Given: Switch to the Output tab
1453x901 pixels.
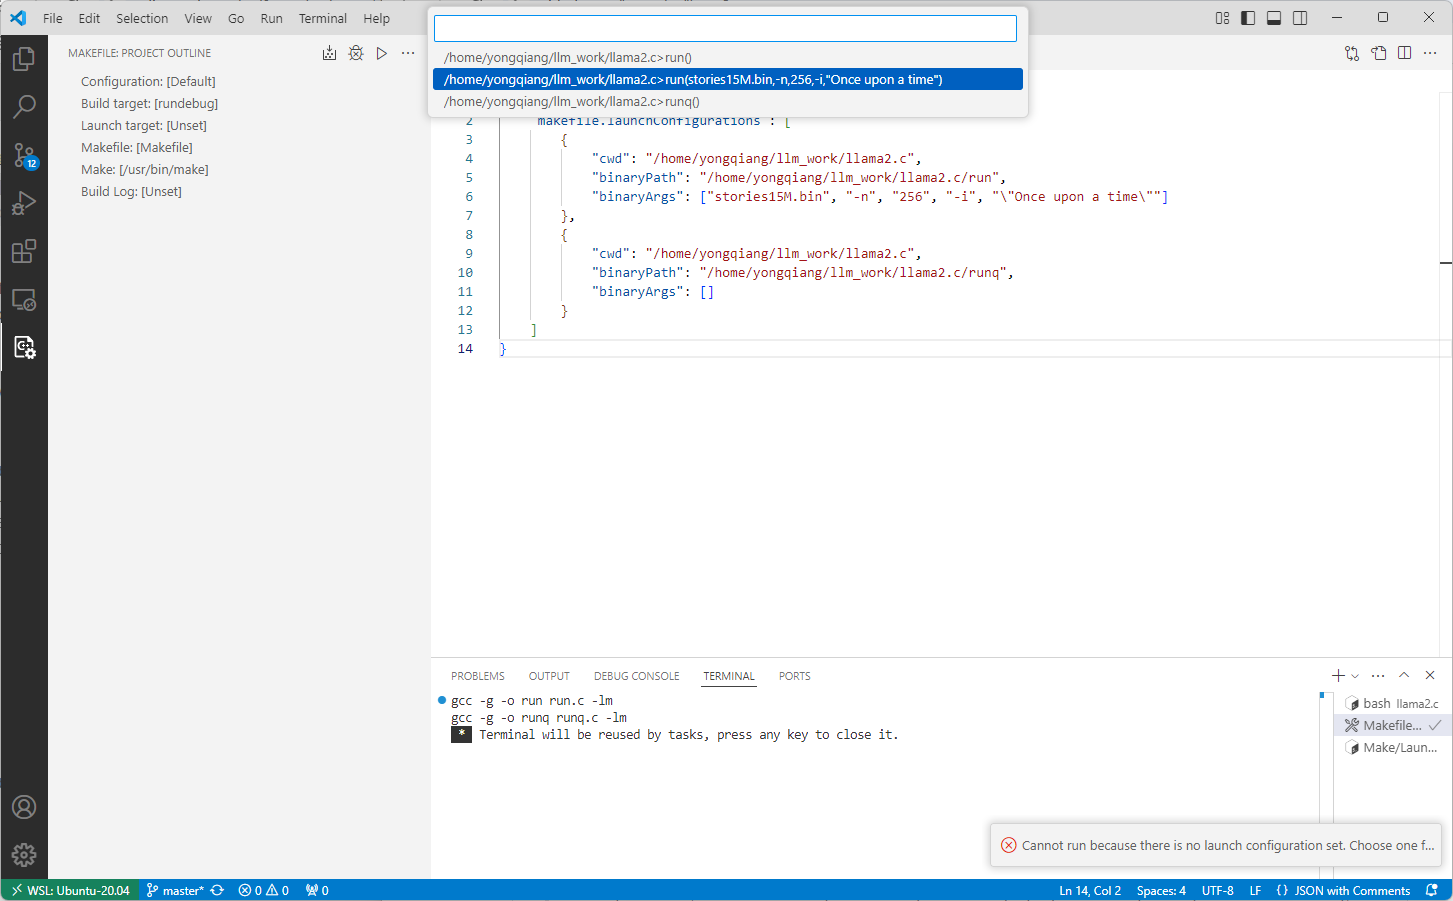Looking at the screenshot, I should click(549, 676).
